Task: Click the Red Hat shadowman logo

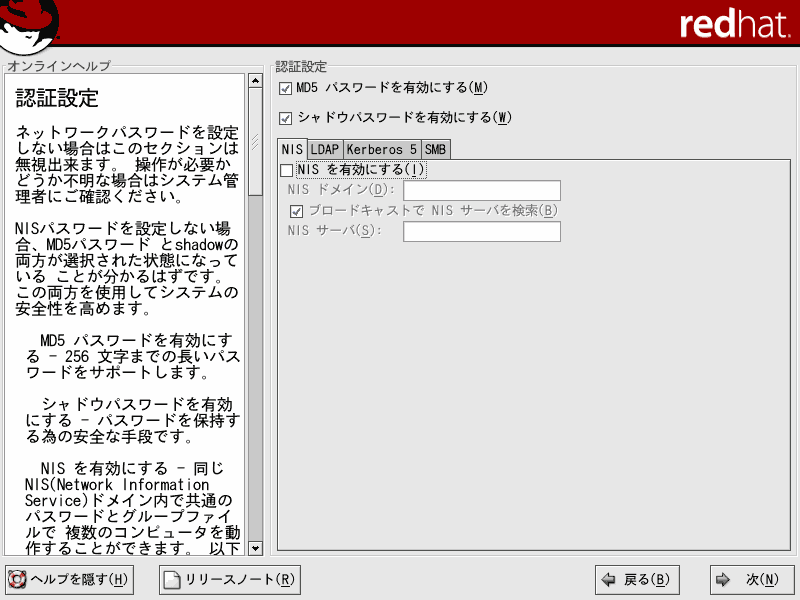Action: [x=30, y=26]
